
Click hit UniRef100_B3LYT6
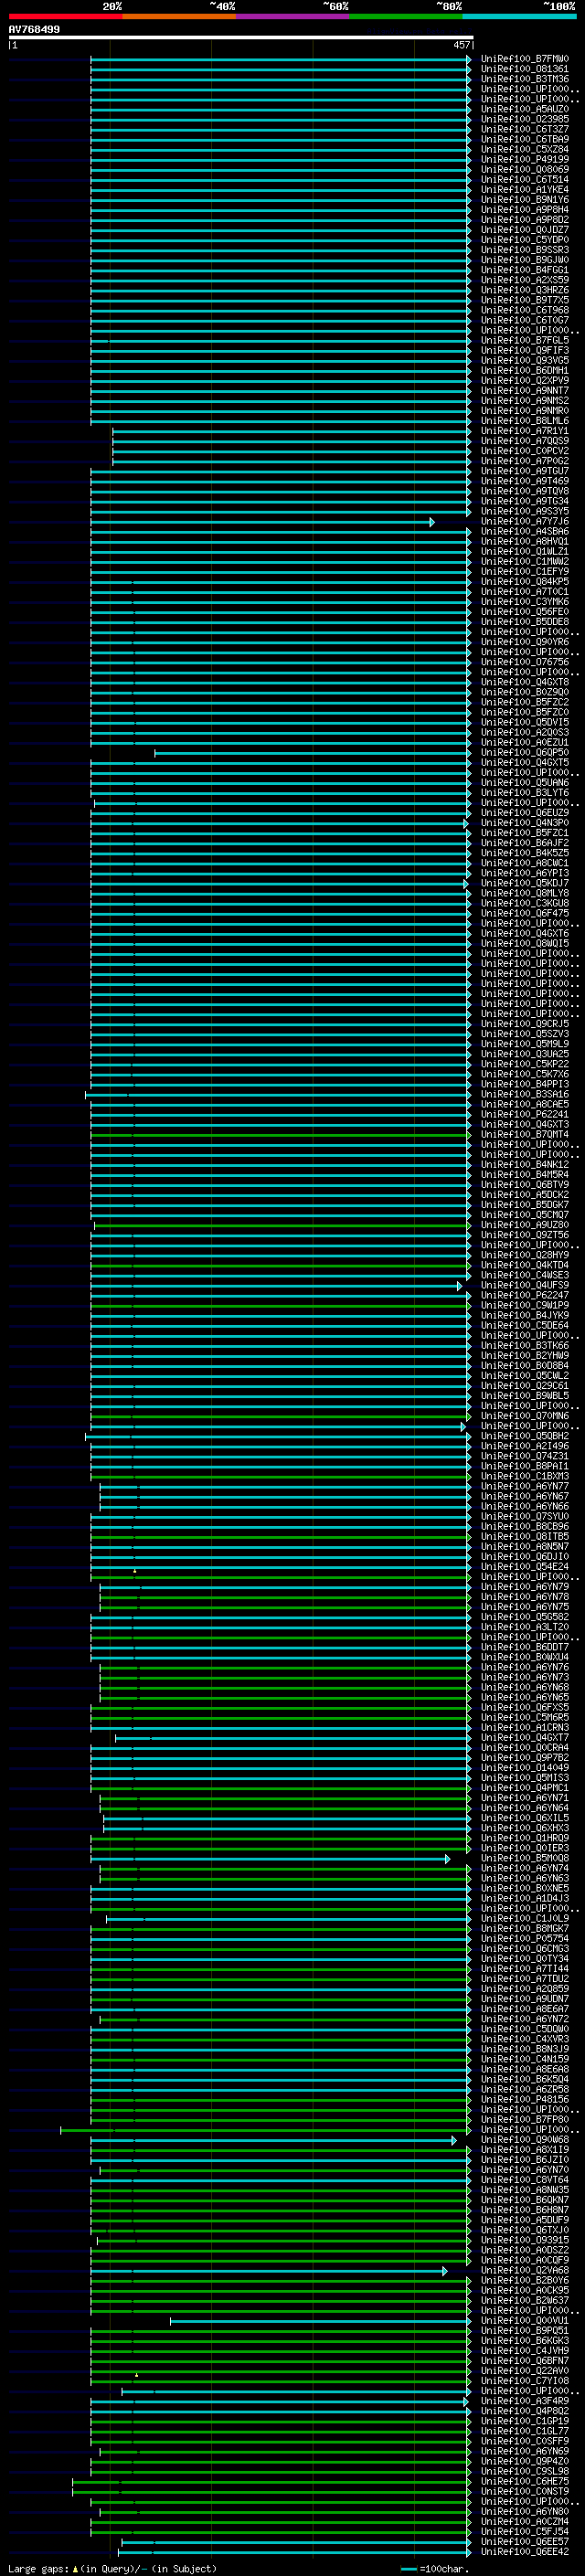point(525,792)
